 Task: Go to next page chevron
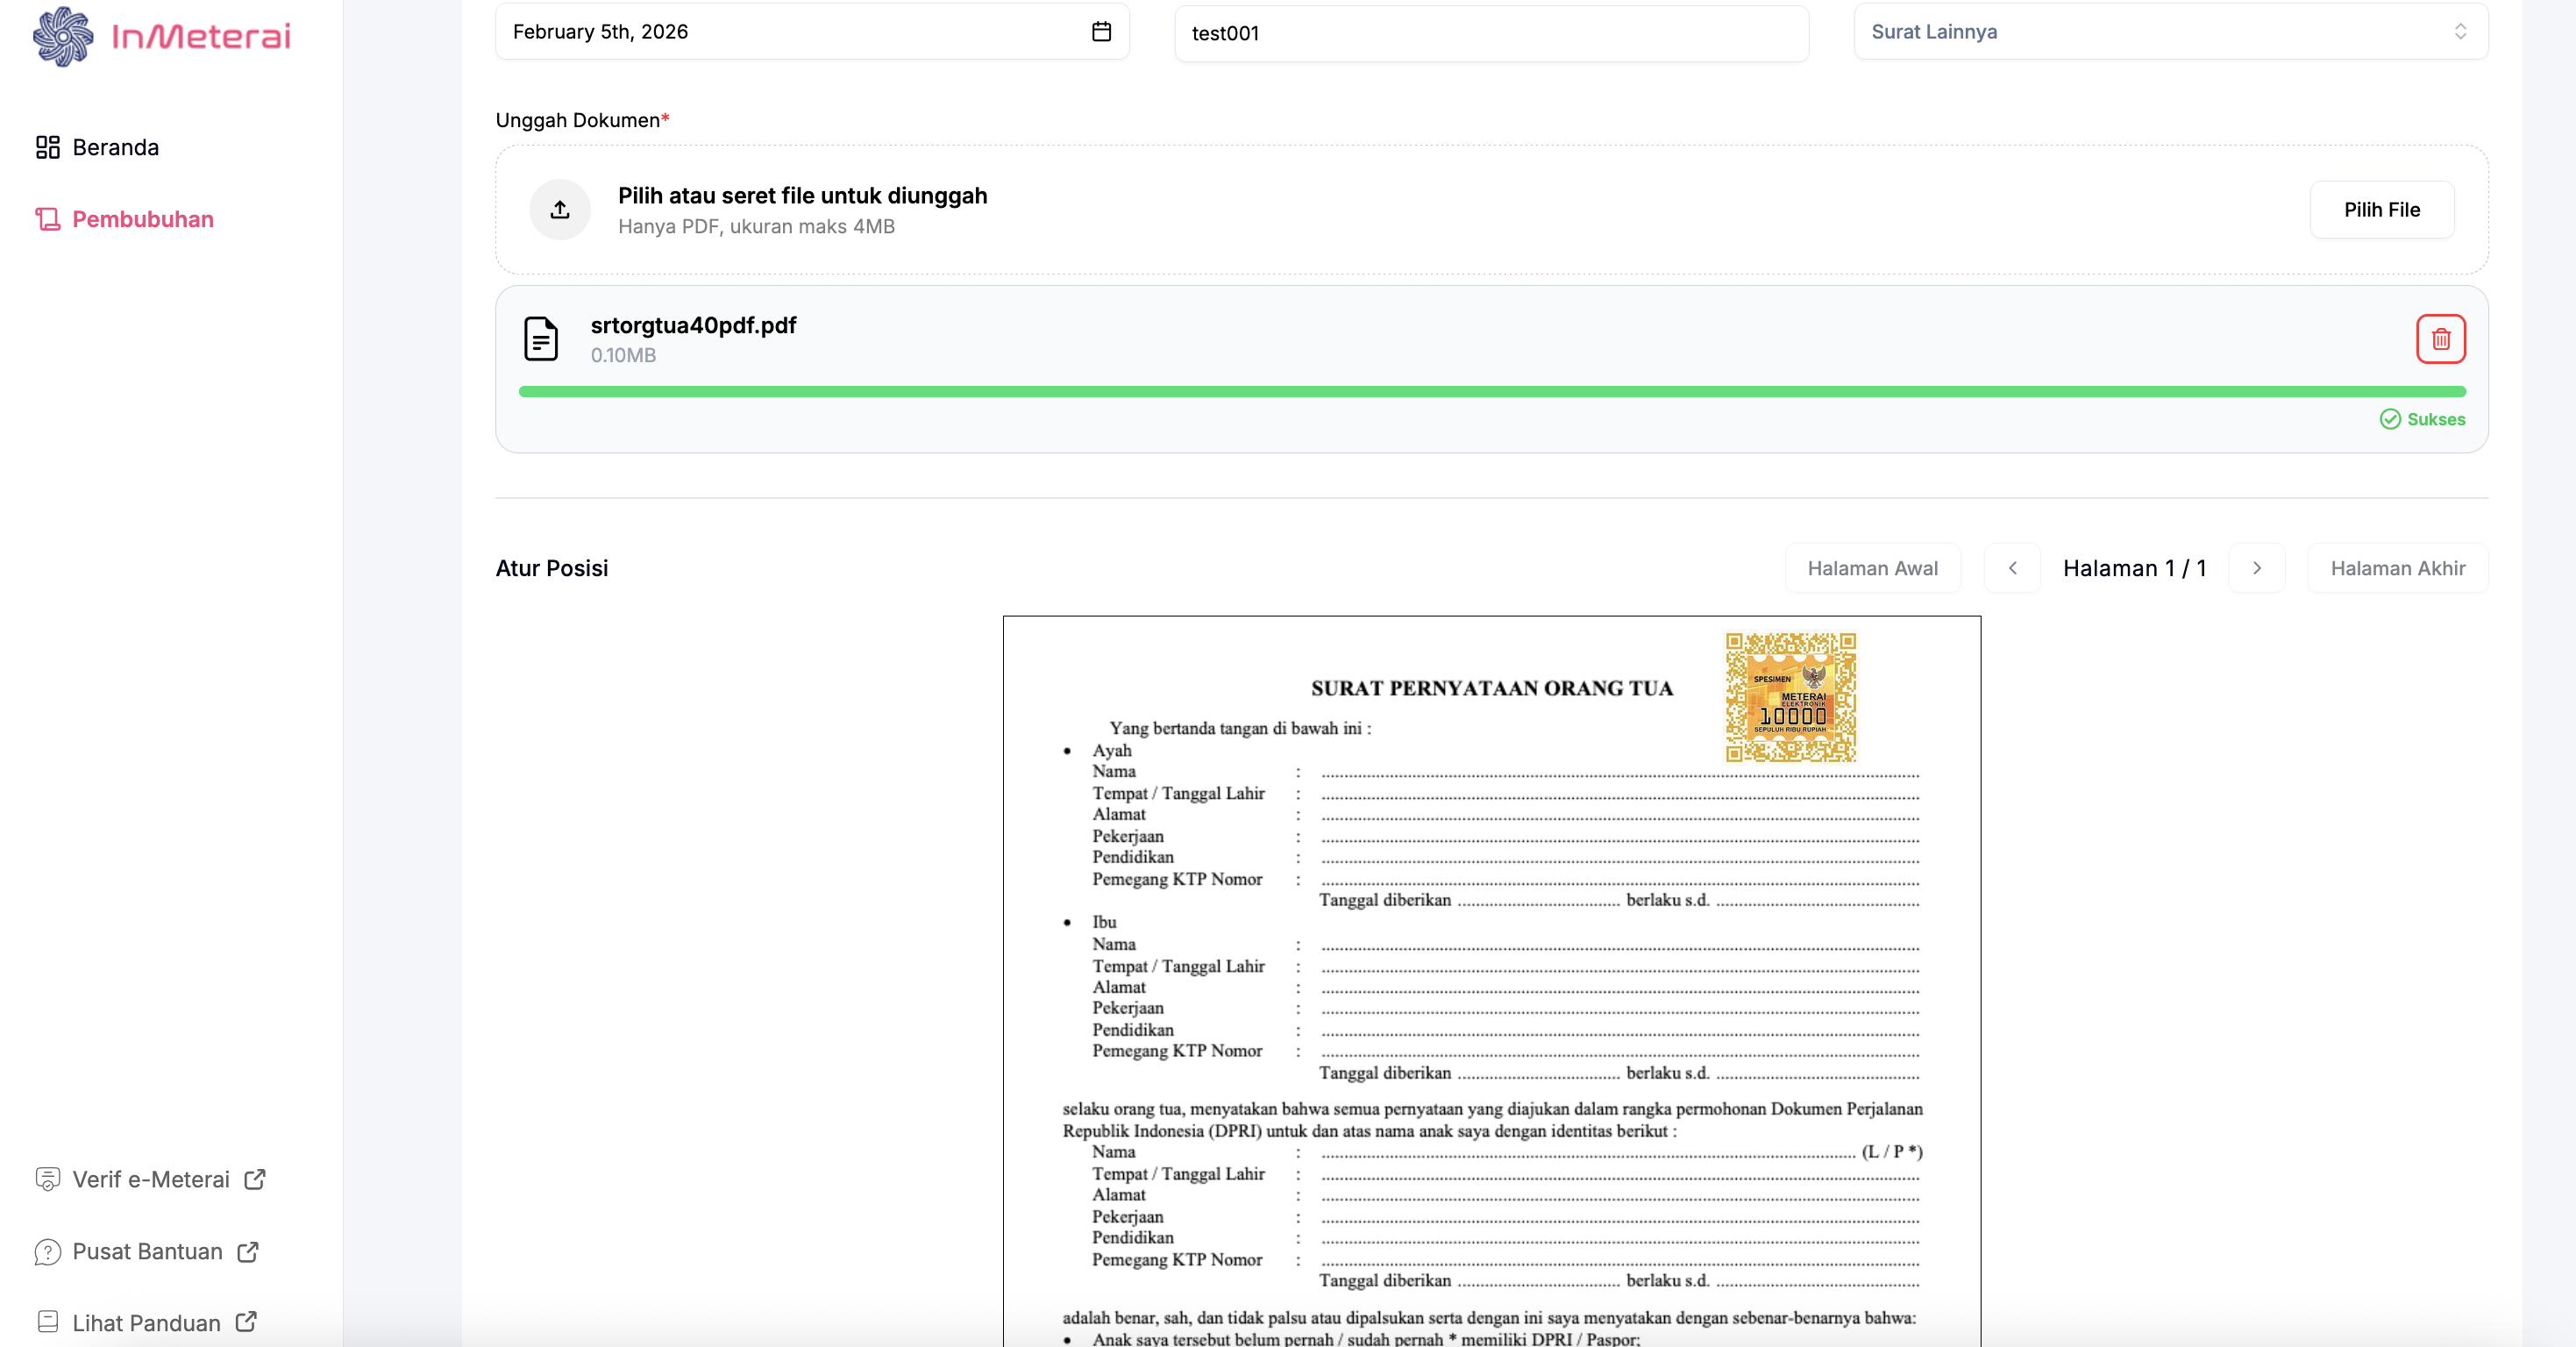2256,569
